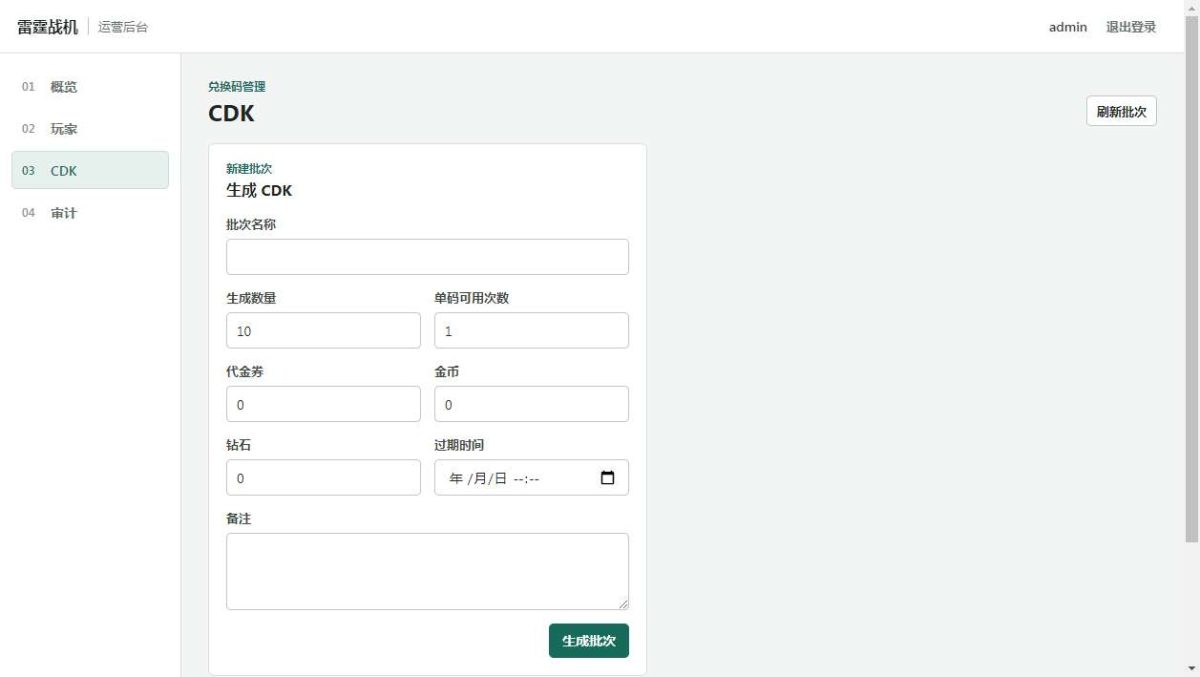Focus the 备注 text area
The height and width of the screenshot is (677, 1200).
pos(427,571)
